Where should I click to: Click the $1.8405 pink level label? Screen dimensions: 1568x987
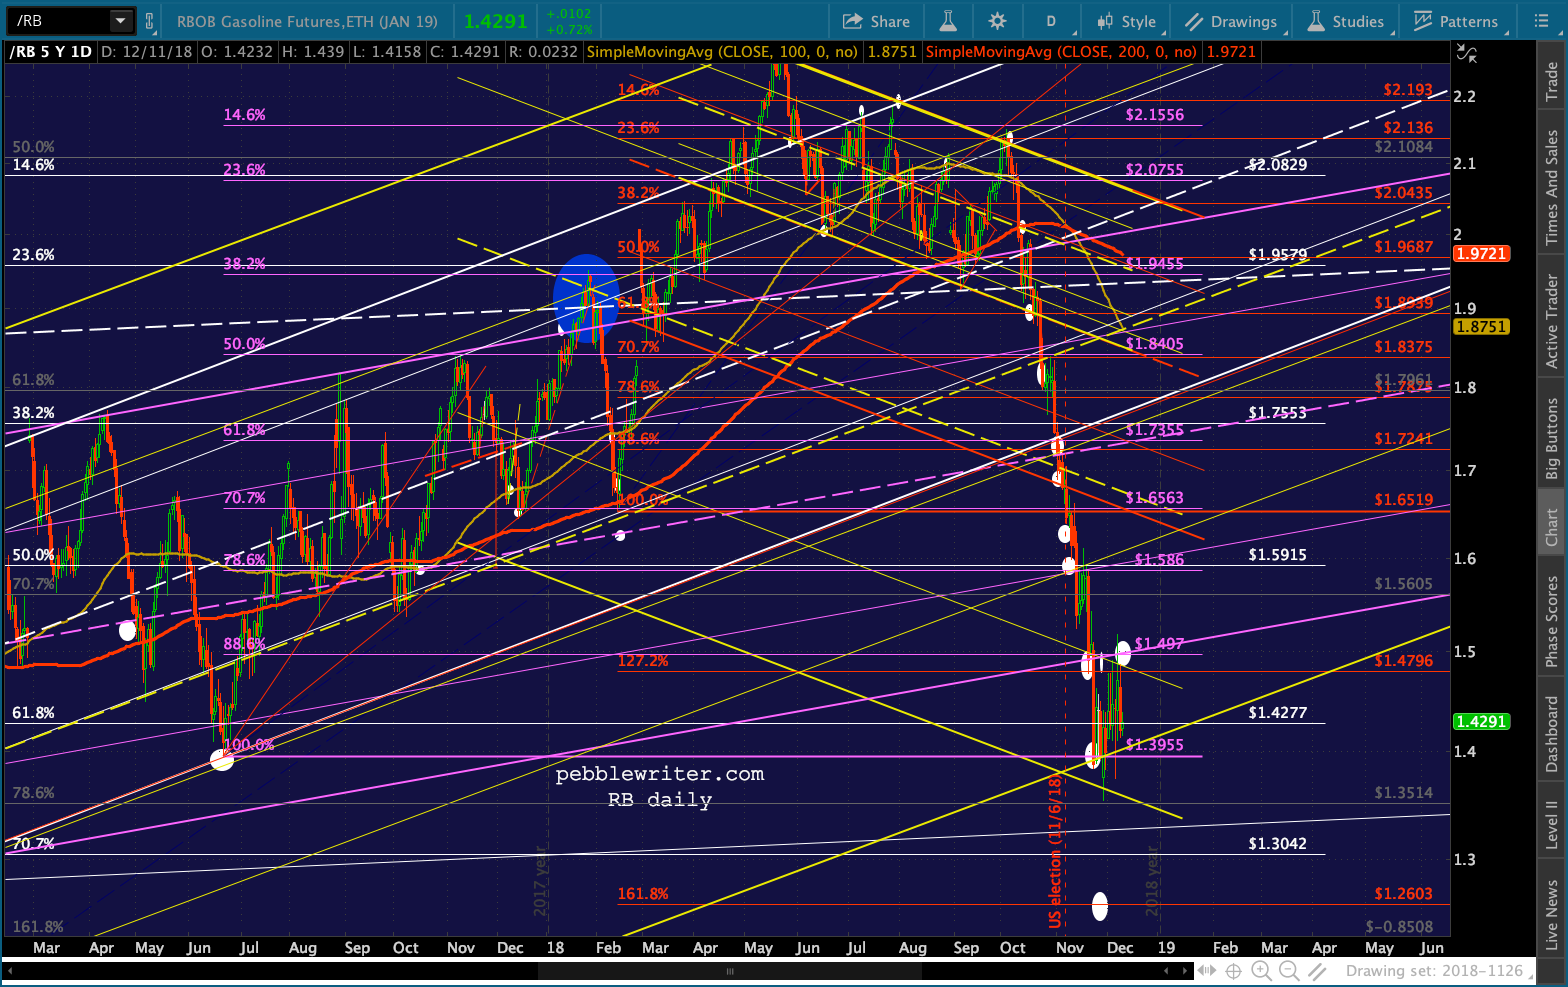tap(1155, 344)
